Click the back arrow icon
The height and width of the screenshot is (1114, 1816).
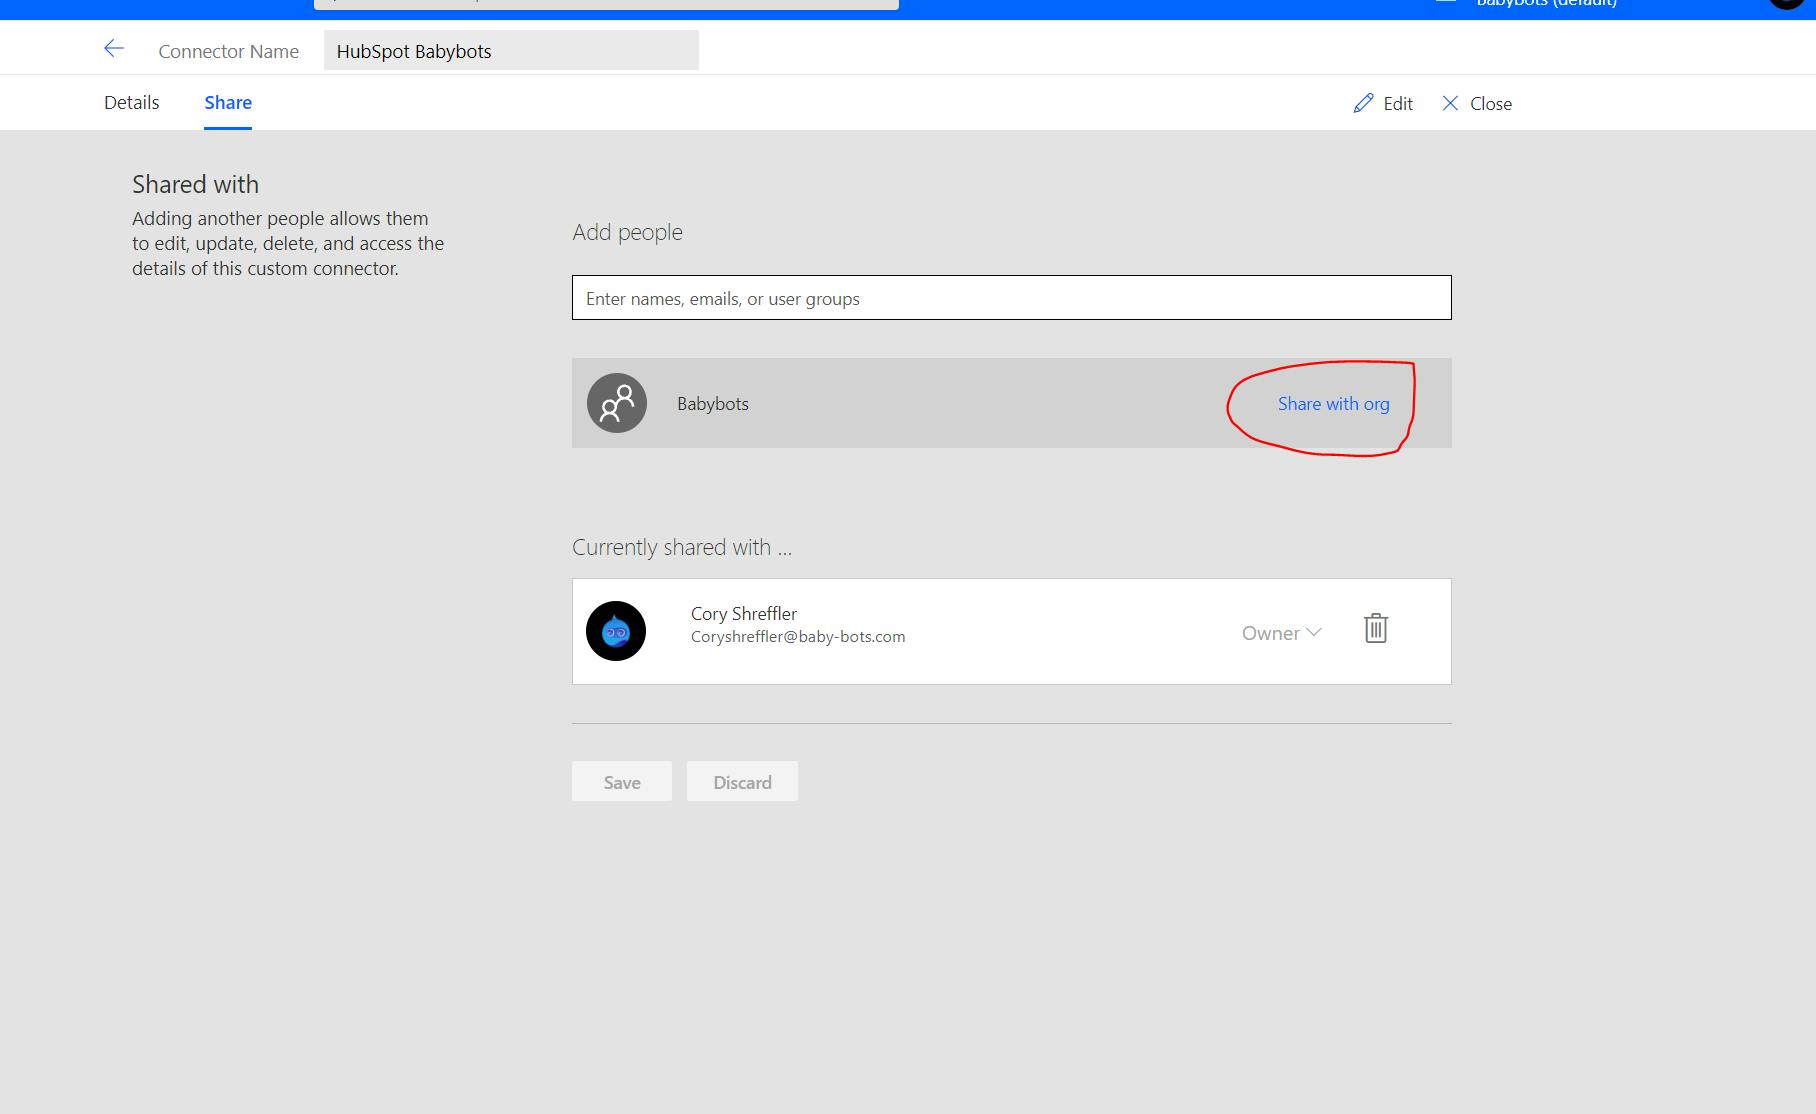point(114,48)
